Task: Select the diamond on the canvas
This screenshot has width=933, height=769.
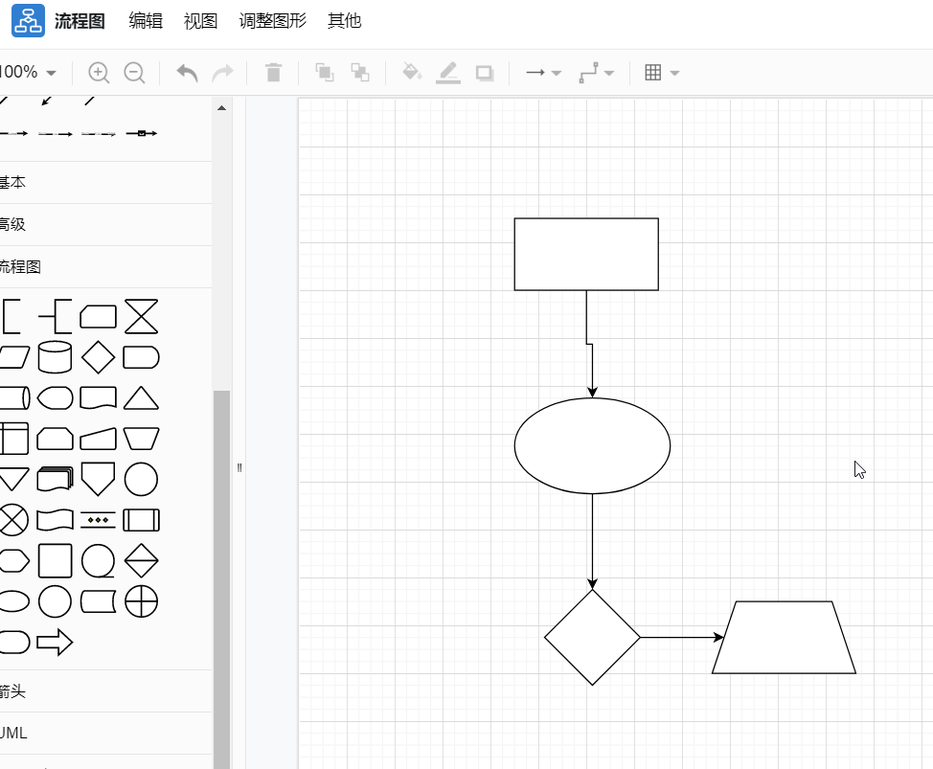Action: point(592,637)
